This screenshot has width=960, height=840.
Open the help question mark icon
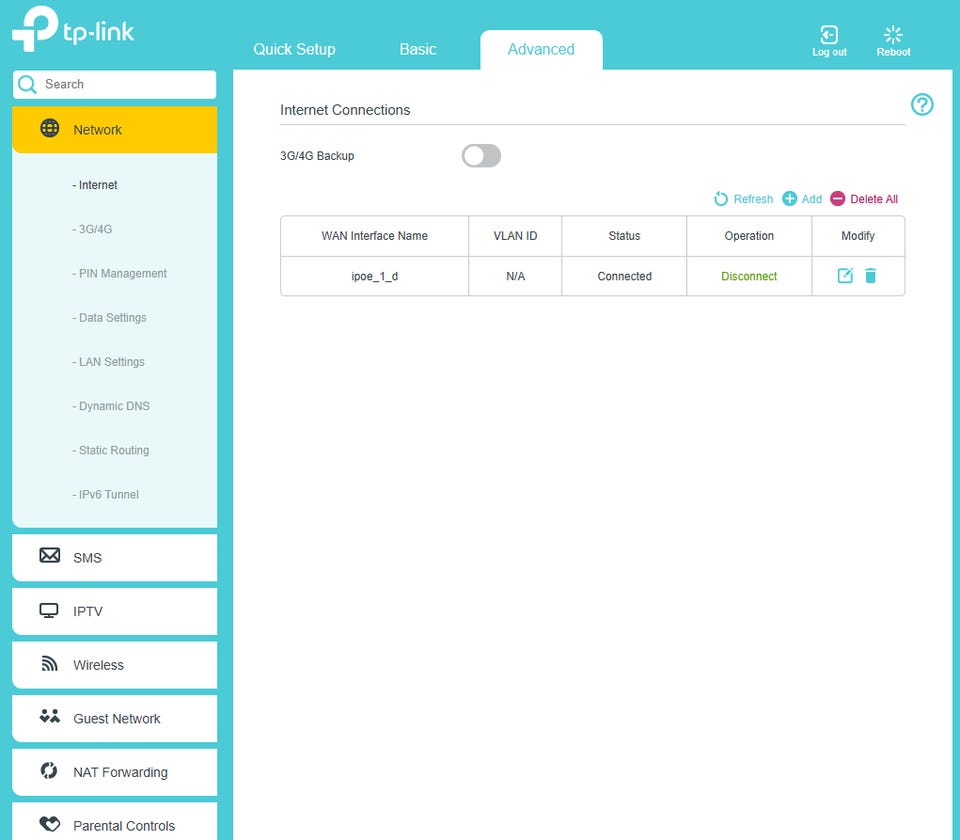(x=921, y=105)
